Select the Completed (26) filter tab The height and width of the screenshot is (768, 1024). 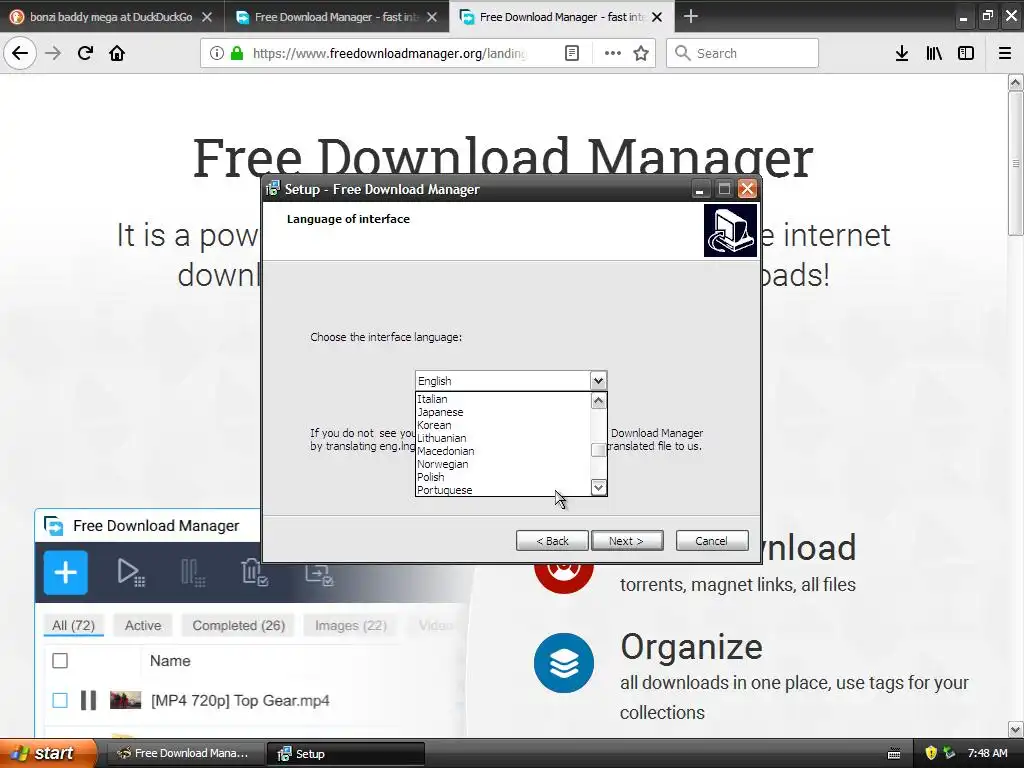tap(238, 626)
